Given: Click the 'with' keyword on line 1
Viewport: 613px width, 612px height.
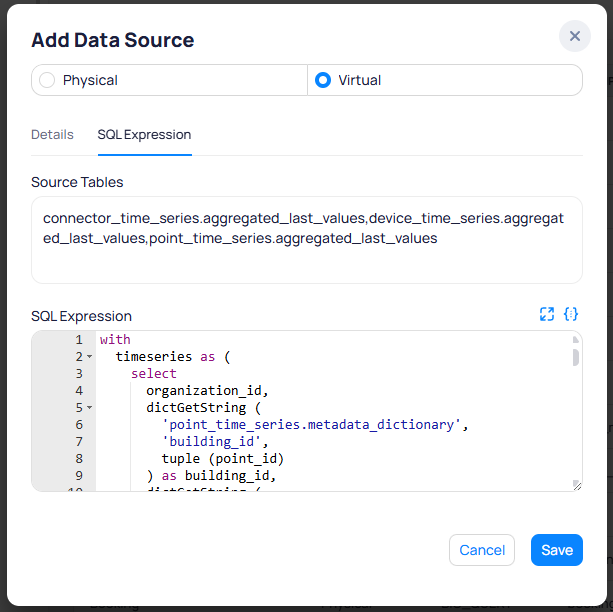Looking at the screenshot, I should (x=115, y=339).
